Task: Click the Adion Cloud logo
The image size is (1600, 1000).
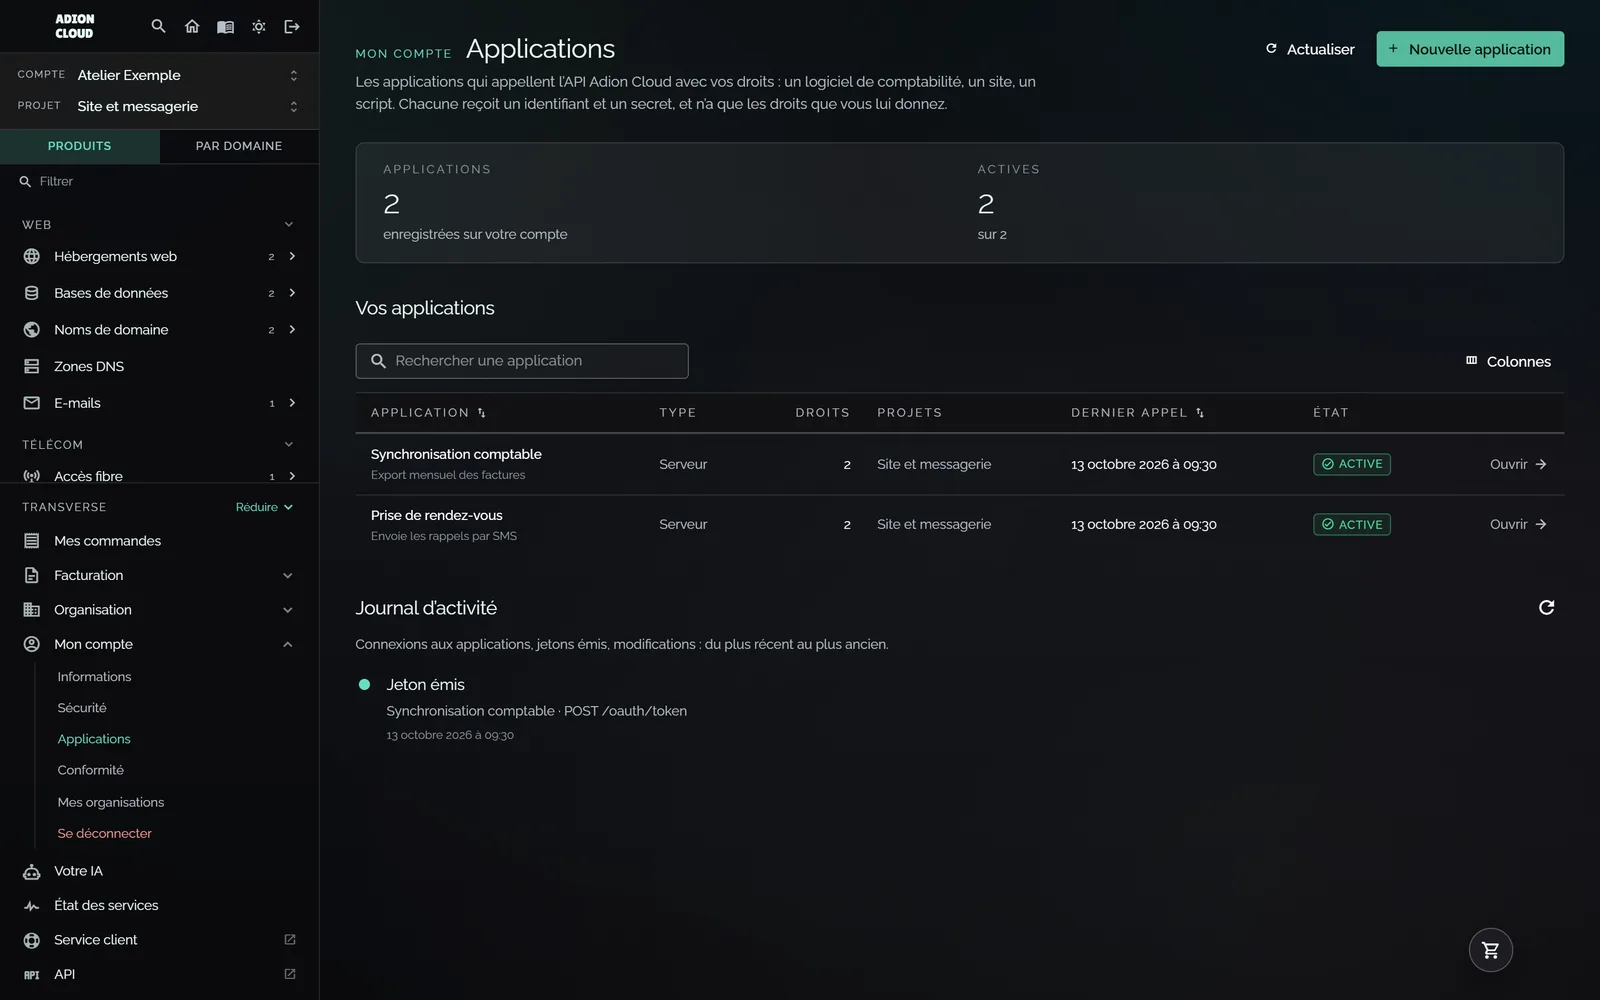Action: [x=74, y=26]
